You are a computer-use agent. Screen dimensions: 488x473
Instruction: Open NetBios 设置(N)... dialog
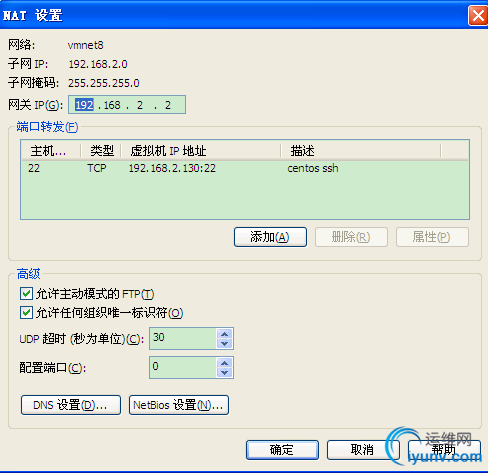tap(179, 405)
